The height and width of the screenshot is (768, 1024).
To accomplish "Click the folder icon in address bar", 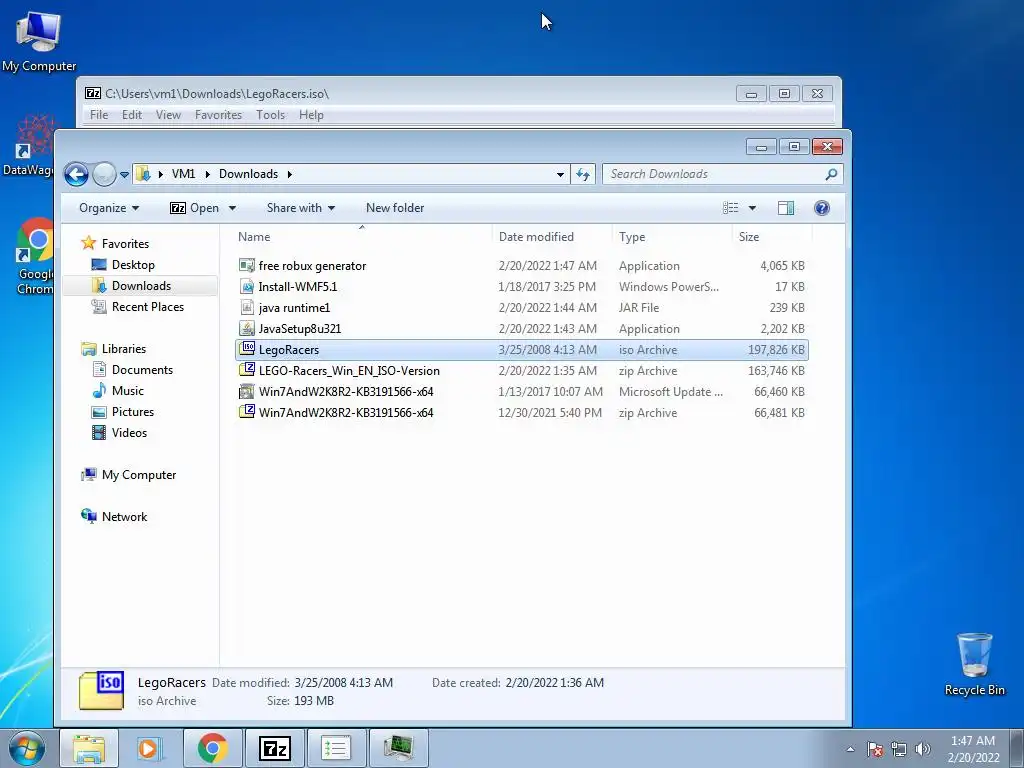I will [143, 174].
